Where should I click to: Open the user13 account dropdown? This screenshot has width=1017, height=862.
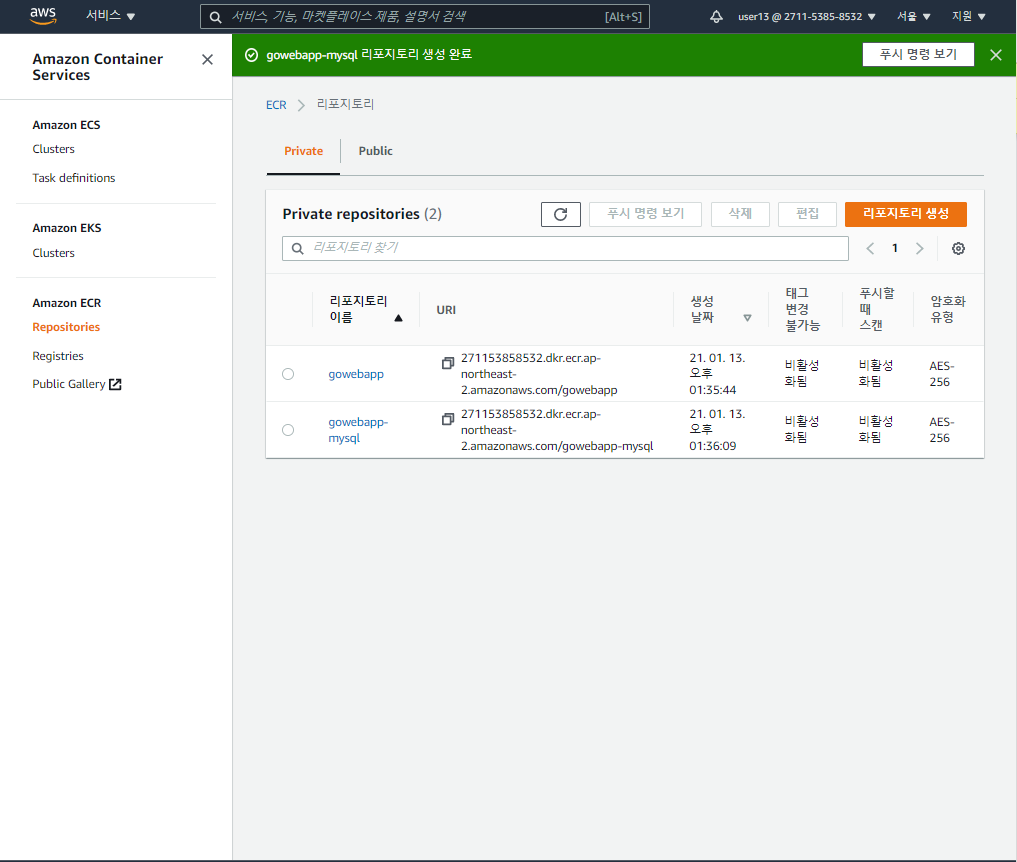click(x=806, y=17)
